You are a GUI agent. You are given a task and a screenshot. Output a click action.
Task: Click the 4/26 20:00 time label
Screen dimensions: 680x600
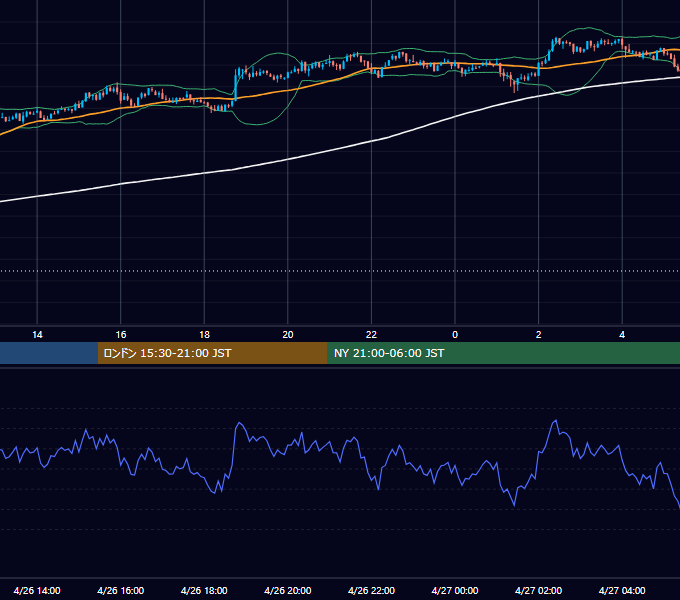288,590
